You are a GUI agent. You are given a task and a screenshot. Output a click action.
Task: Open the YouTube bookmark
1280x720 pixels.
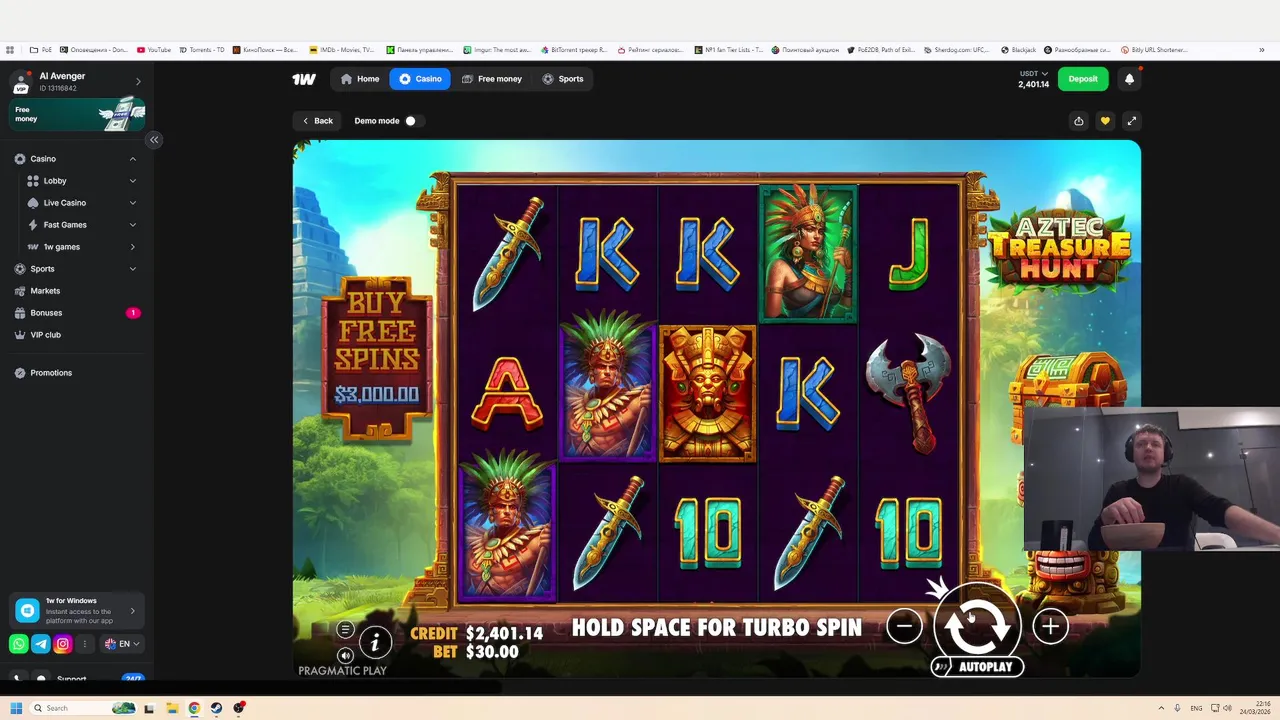(154, 49)
